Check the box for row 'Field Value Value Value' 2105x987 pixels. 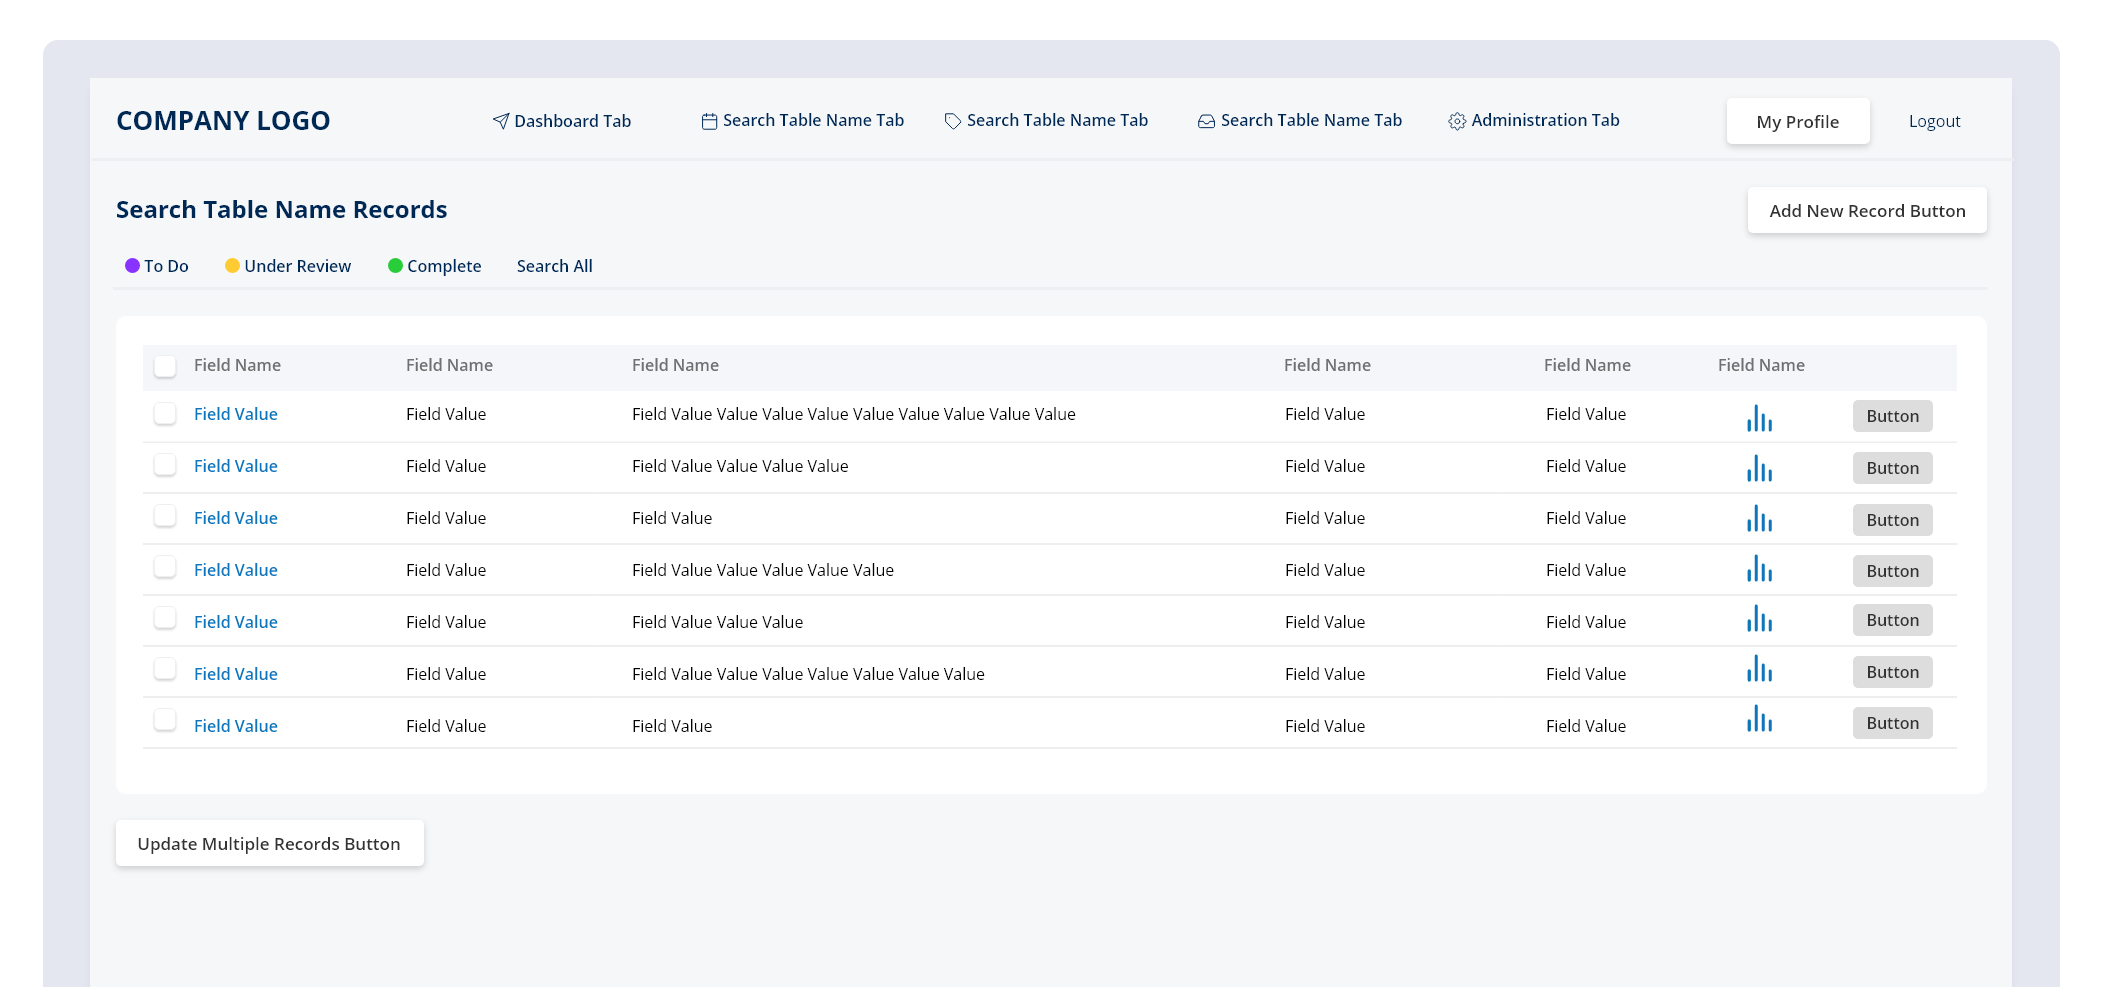165,618
